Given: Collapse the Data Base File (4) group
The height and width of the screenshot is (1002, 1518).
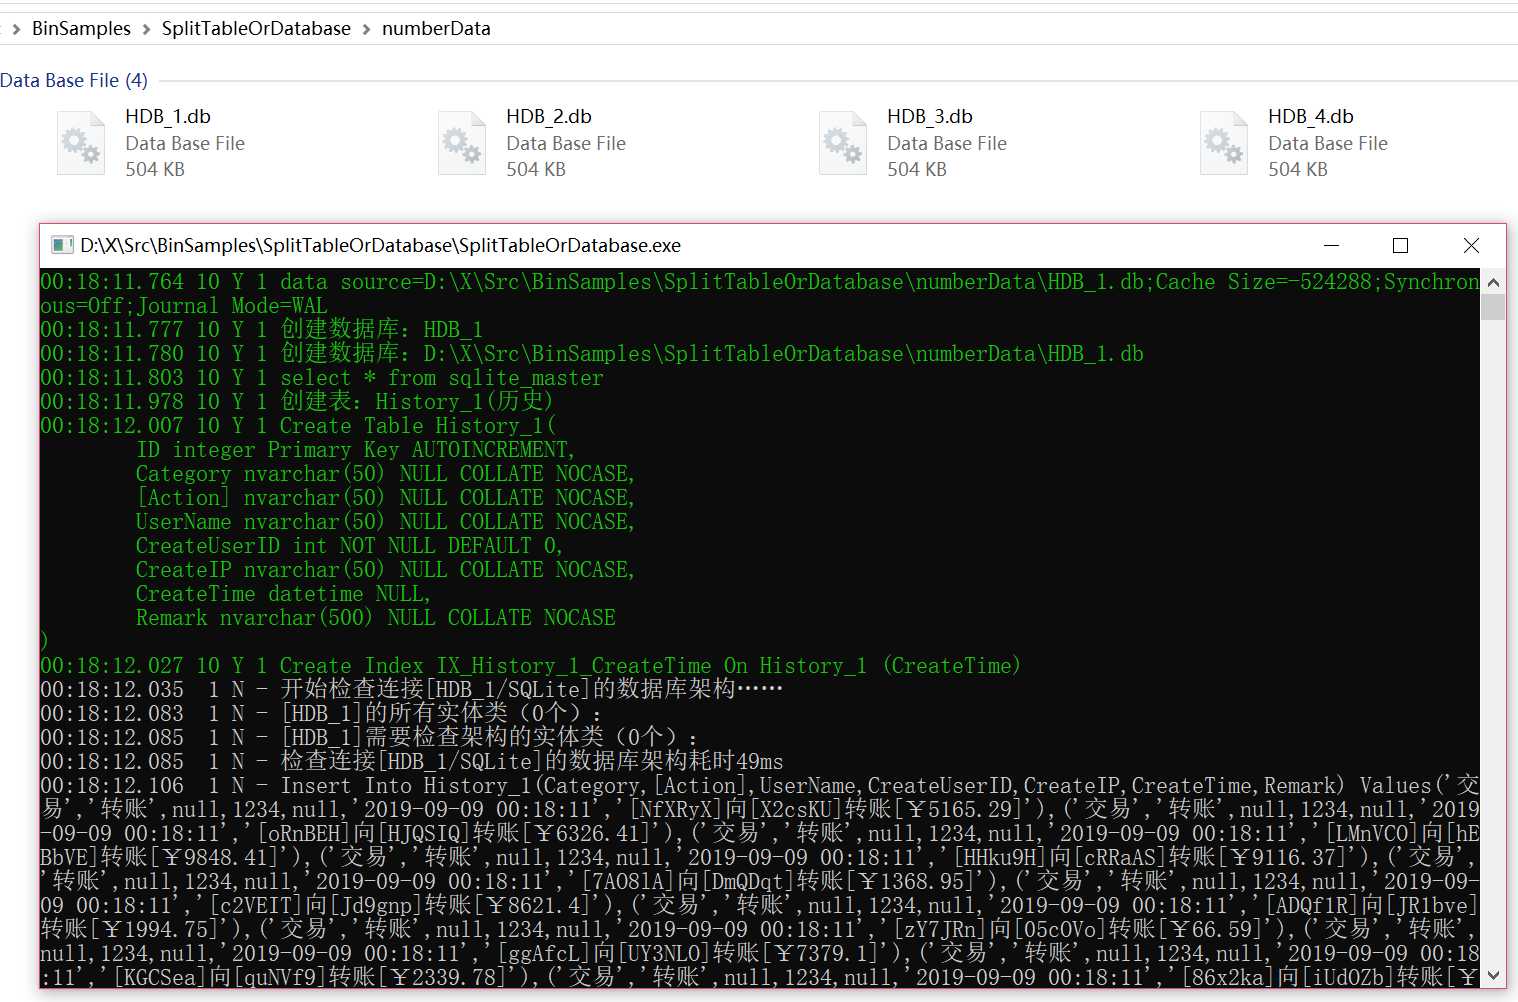Looking at the screenshot, I should pos(74,80).
